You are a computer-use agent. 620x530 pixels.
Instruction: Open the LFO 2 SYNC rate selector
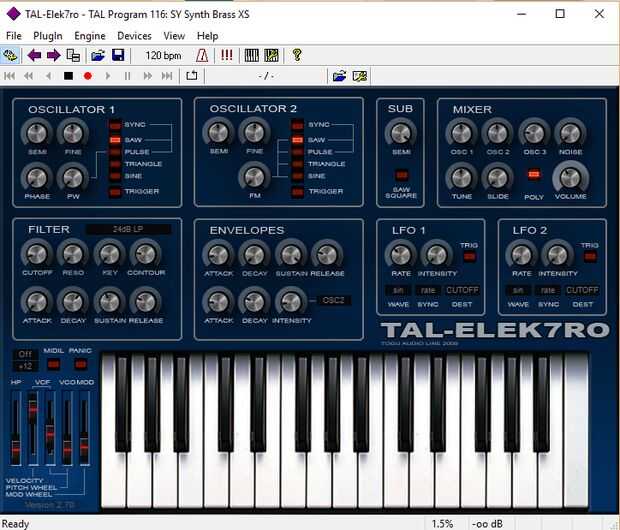pyautogui.click(x=548, y=290)
